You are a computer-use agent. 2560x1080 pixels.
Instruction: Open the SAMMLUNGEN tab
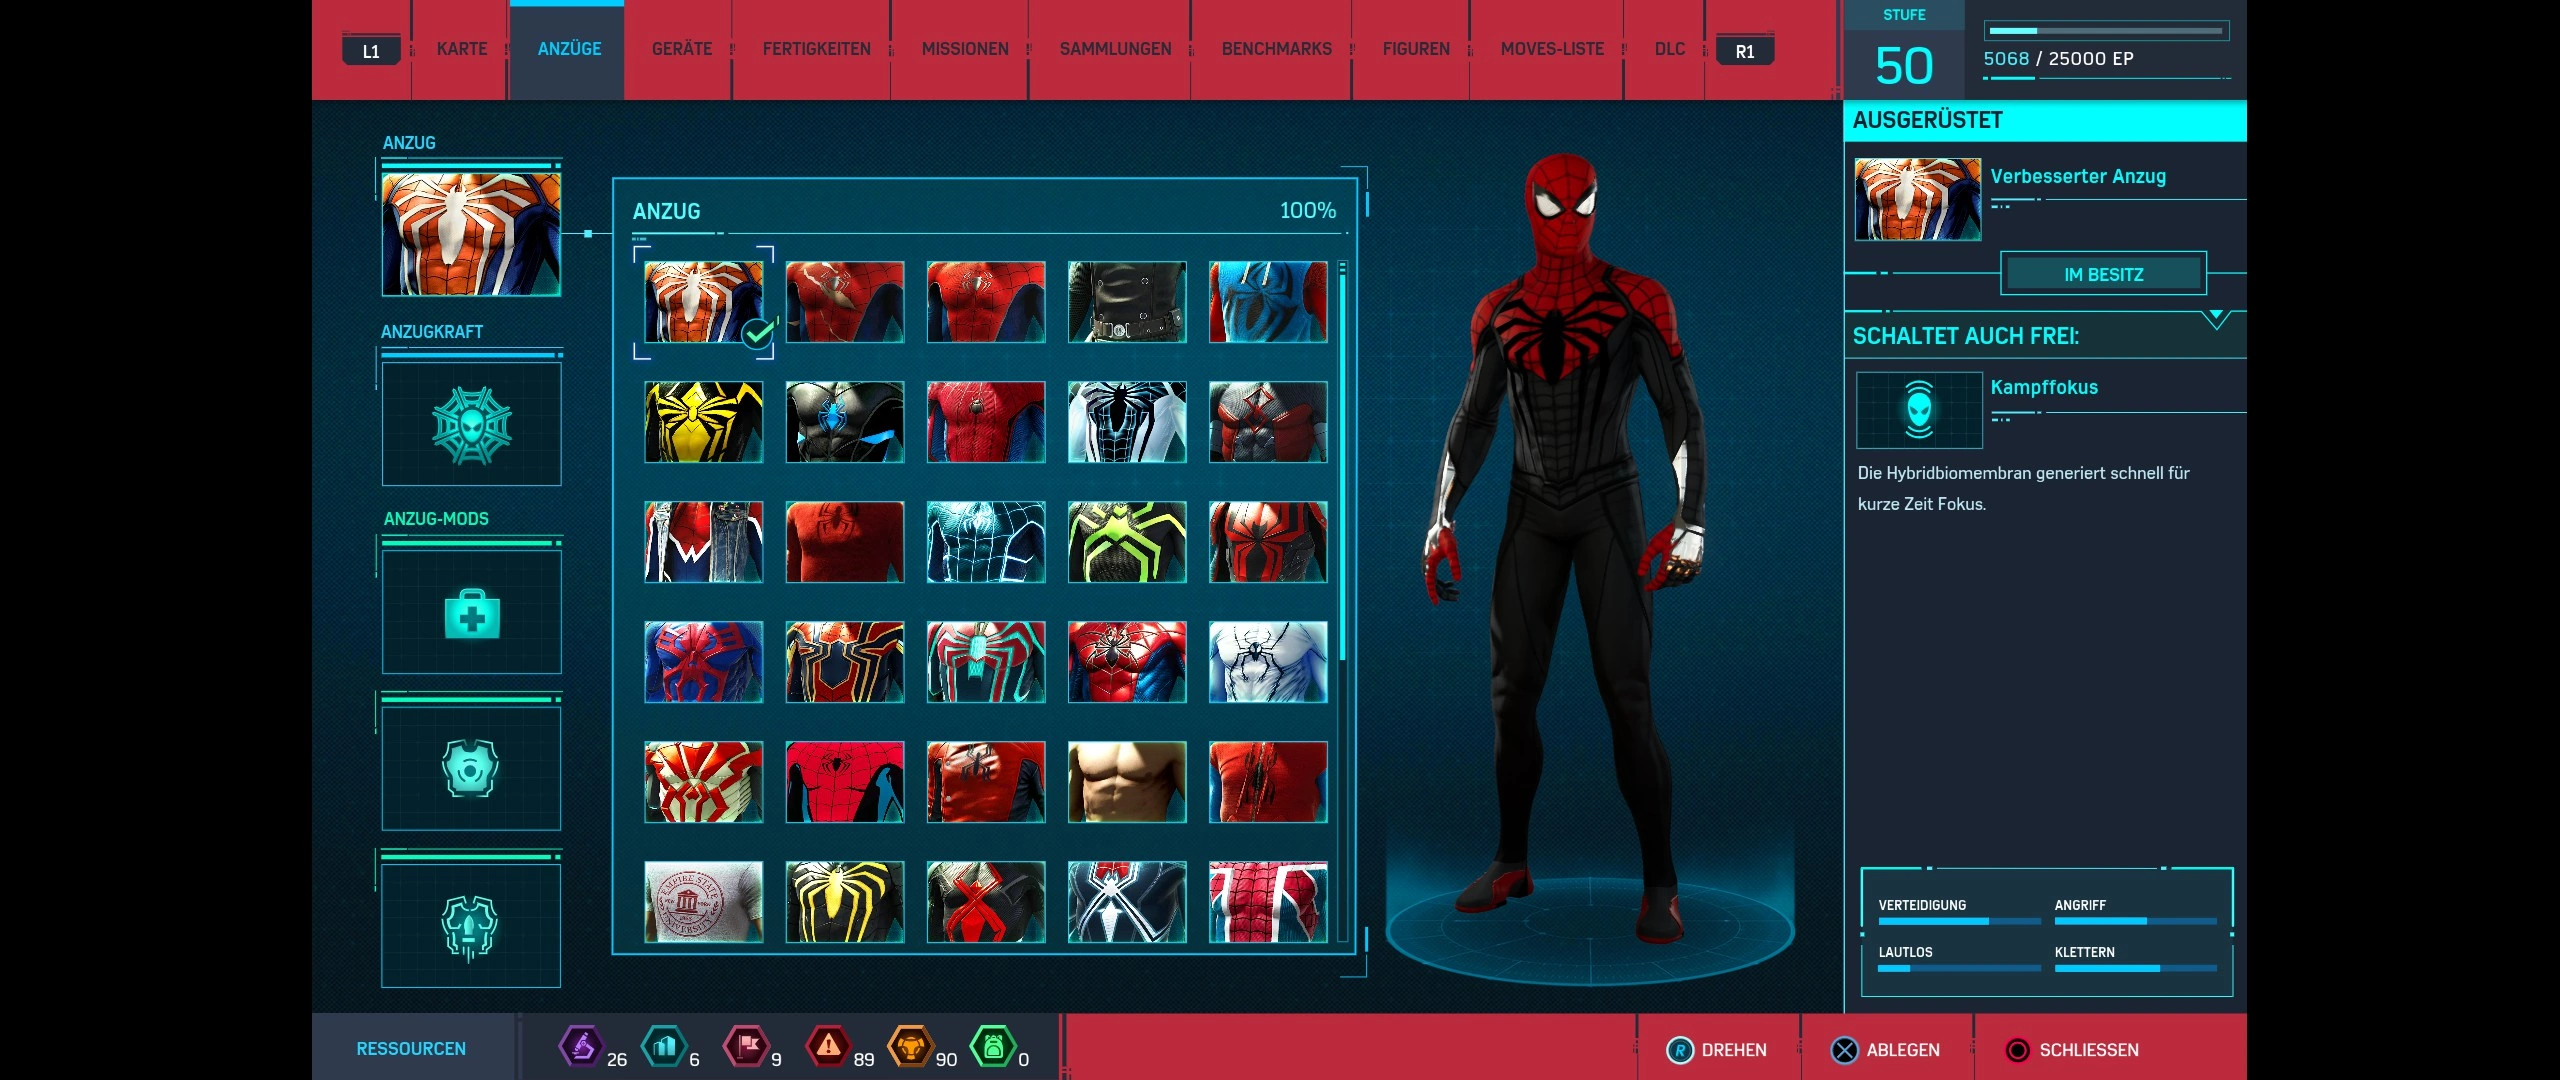tap(1115, 49)
